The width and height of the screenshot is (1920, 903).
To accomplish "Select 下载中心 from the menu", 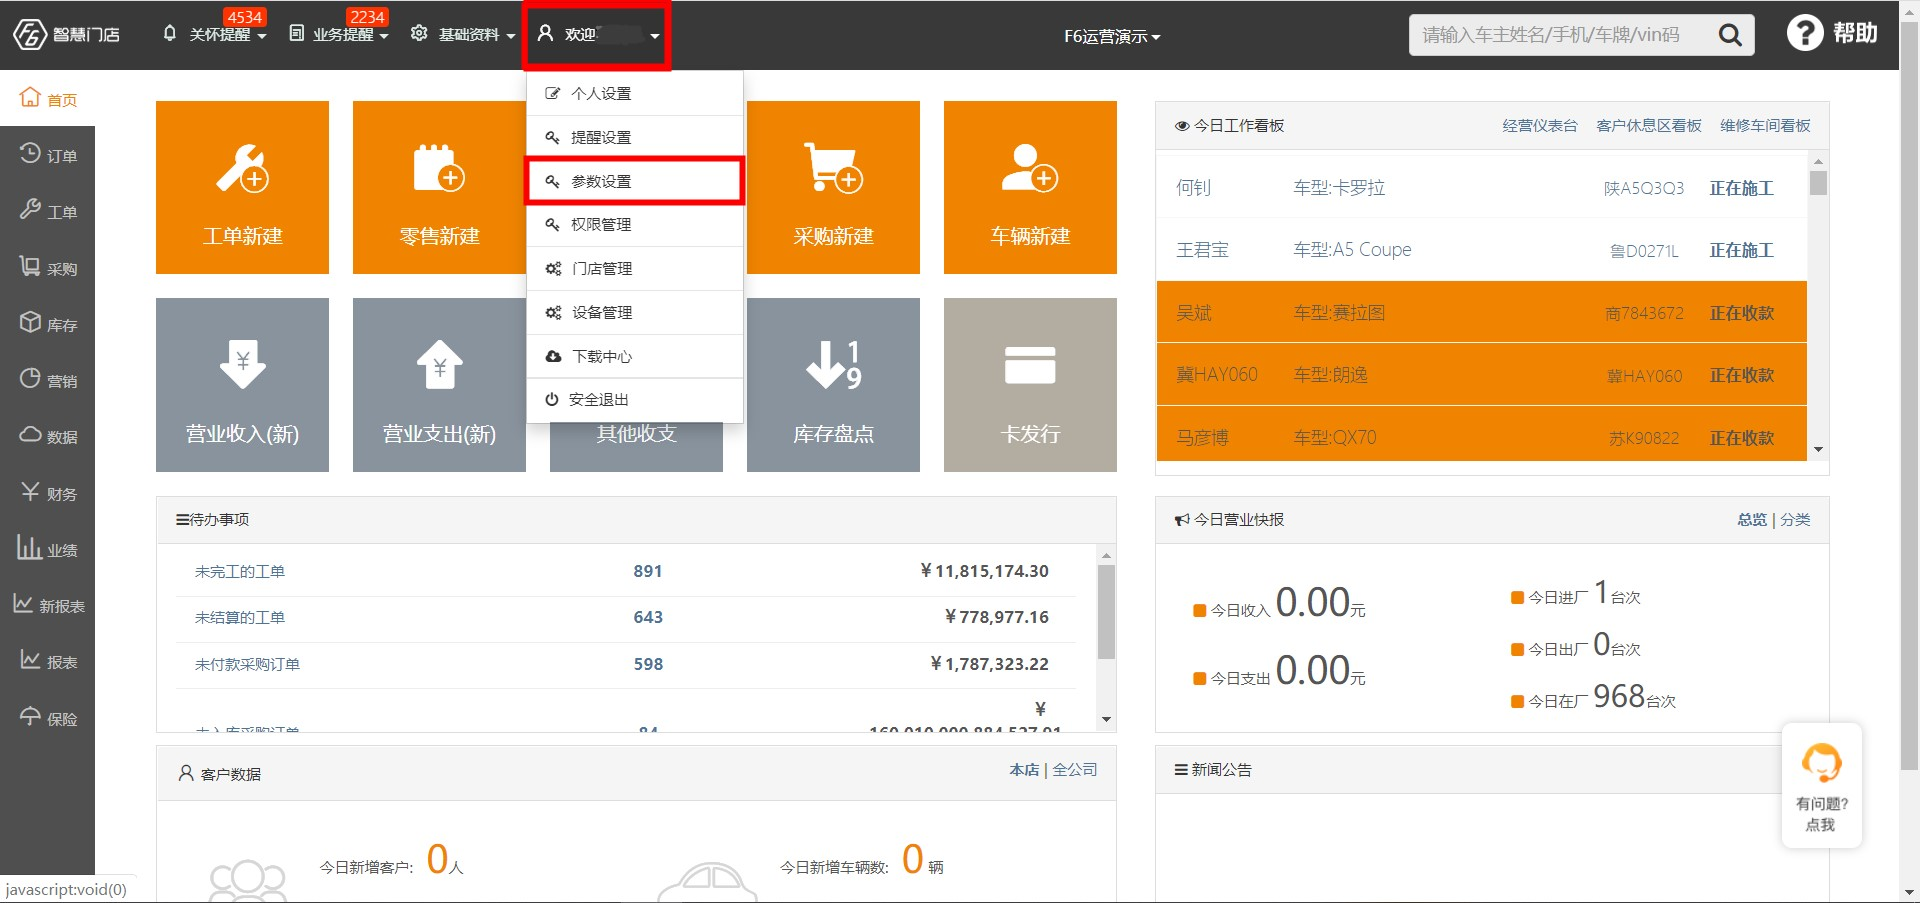I will click(635, 356).
